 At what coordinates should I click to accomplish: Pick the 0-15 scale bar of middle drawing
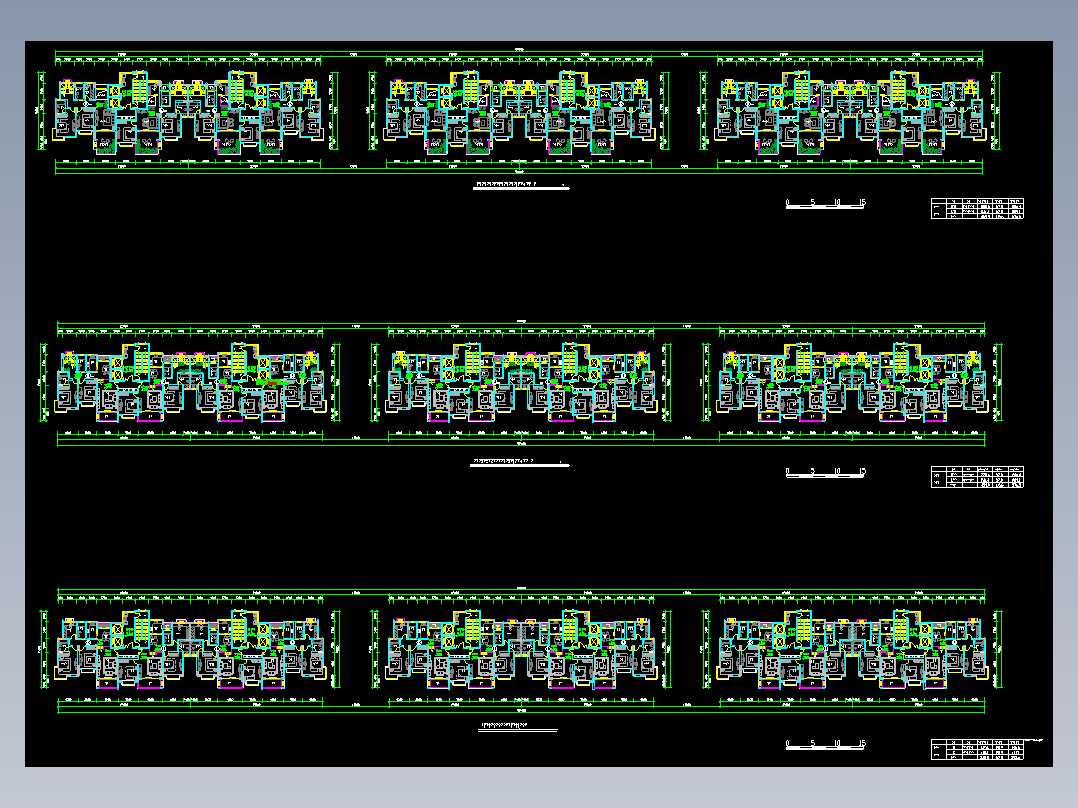pyautogui.click(x=826, y=472)
